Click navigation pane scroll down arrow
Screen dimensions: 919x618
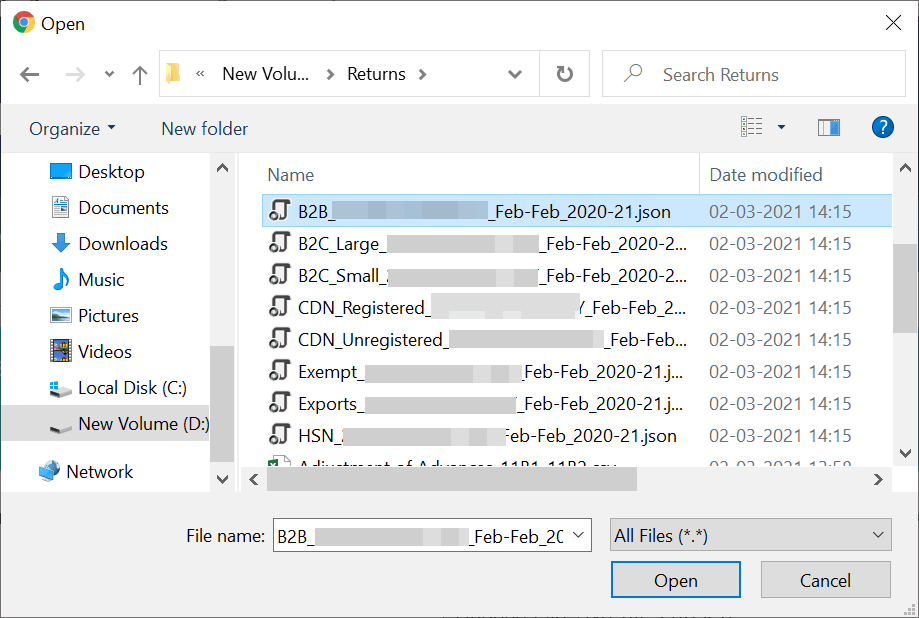[222, 479]
